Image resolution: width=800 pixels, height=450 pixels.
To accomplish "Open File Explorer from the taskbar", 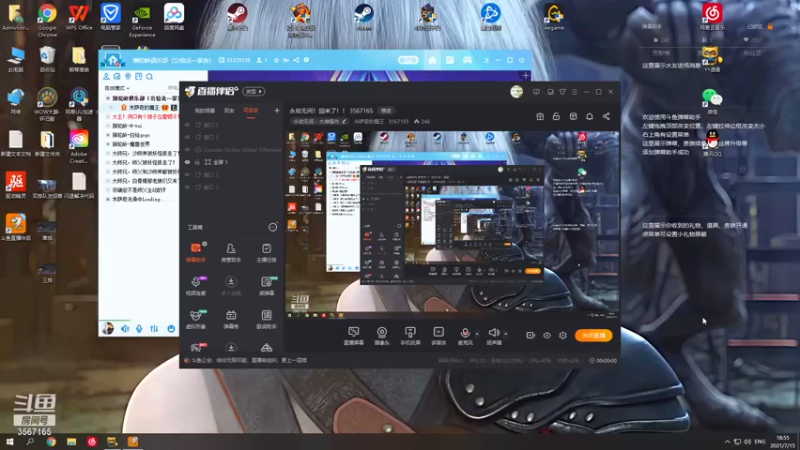I will click(x=71, y=442).
